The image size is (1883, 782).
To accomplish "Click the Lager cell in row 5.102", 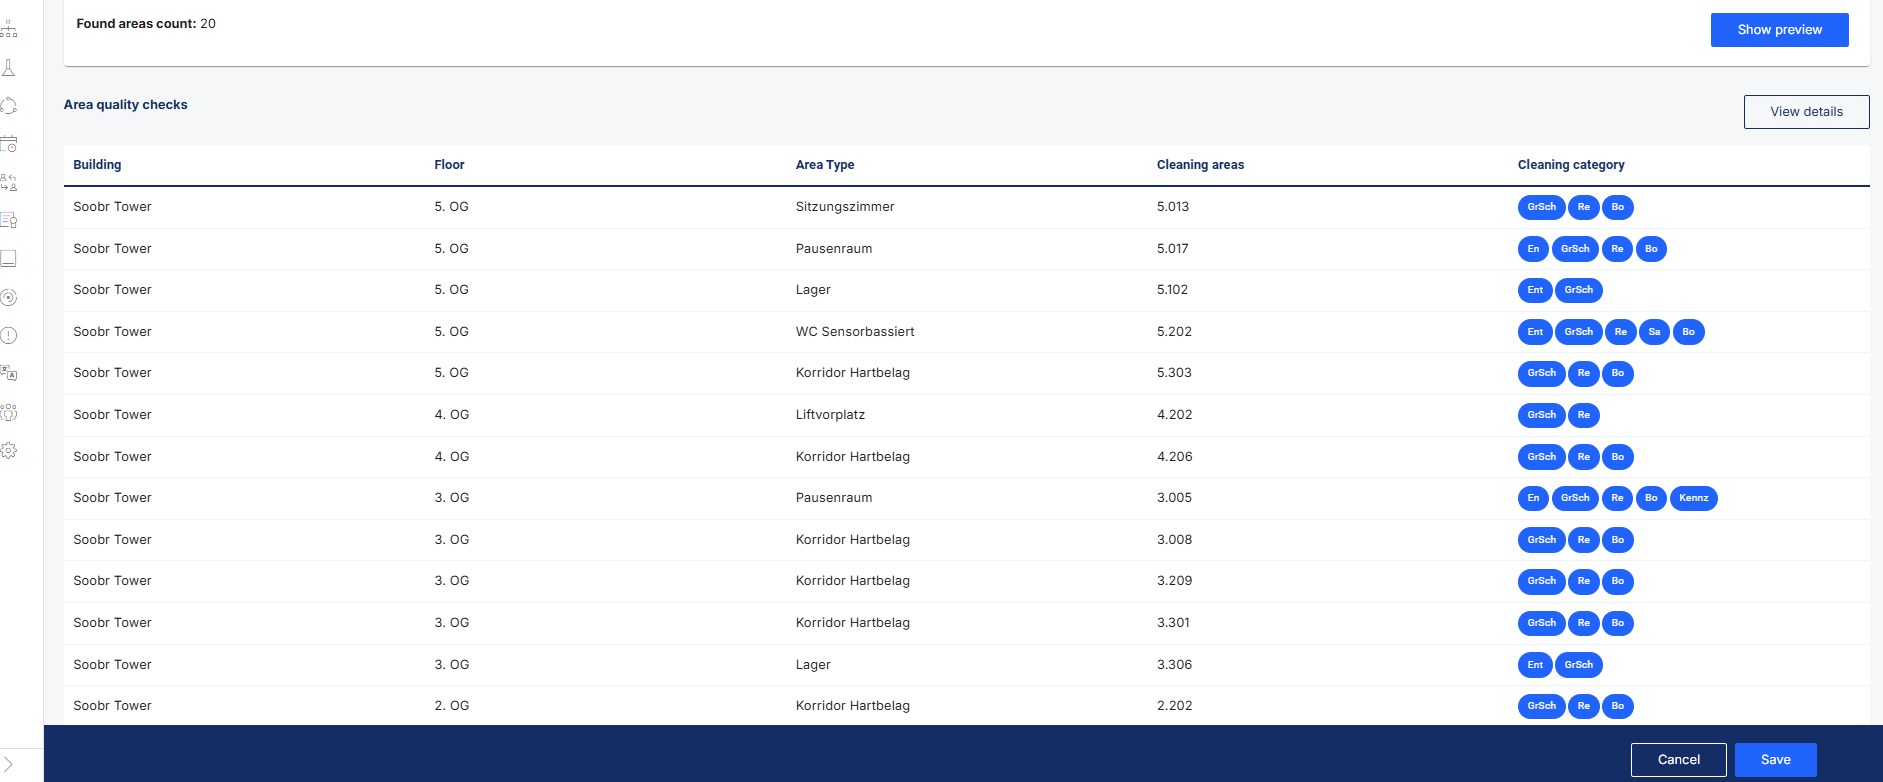I will [x=813, y=290].
